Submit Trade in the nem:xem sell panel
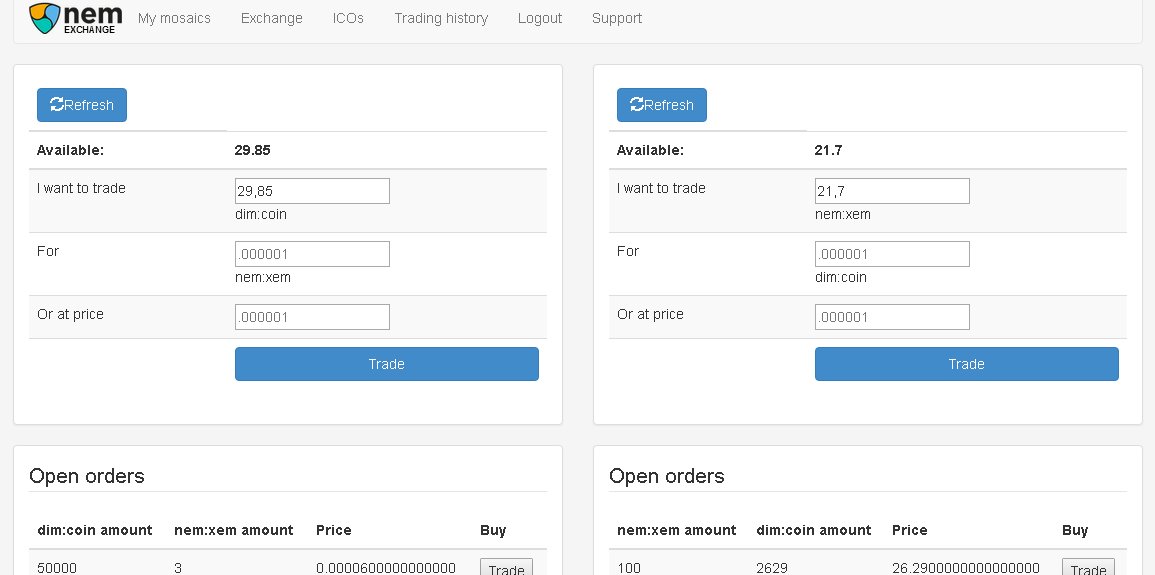 (x=966, y=364)
